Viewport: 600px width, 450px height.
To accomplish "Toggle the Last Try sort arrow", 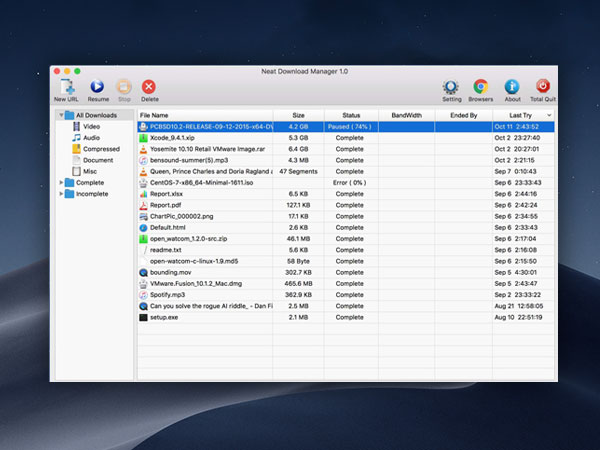I will (549, 115).
